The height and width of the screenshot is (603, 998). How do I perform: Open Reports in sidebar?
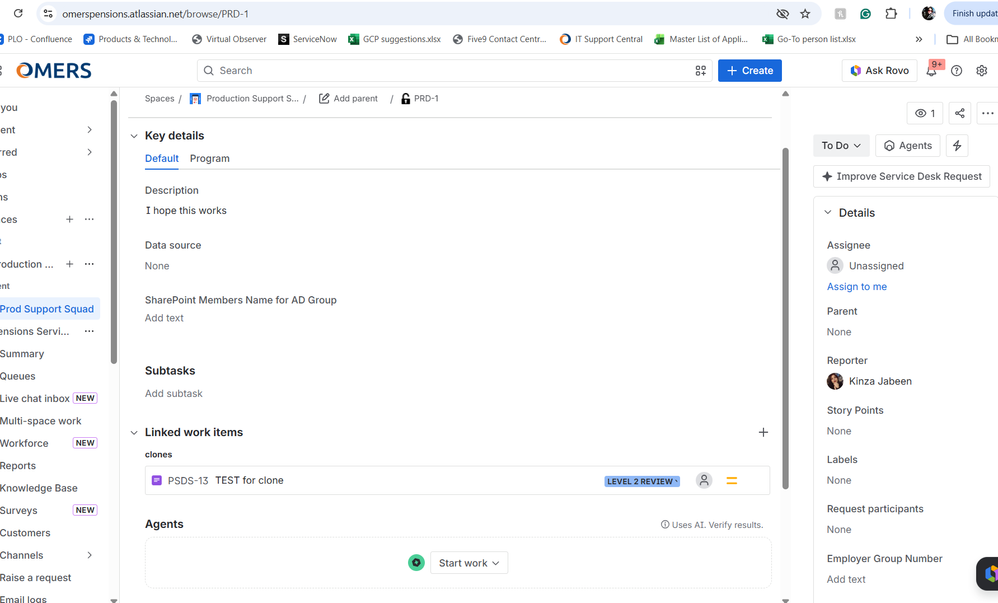pos(18,466)
